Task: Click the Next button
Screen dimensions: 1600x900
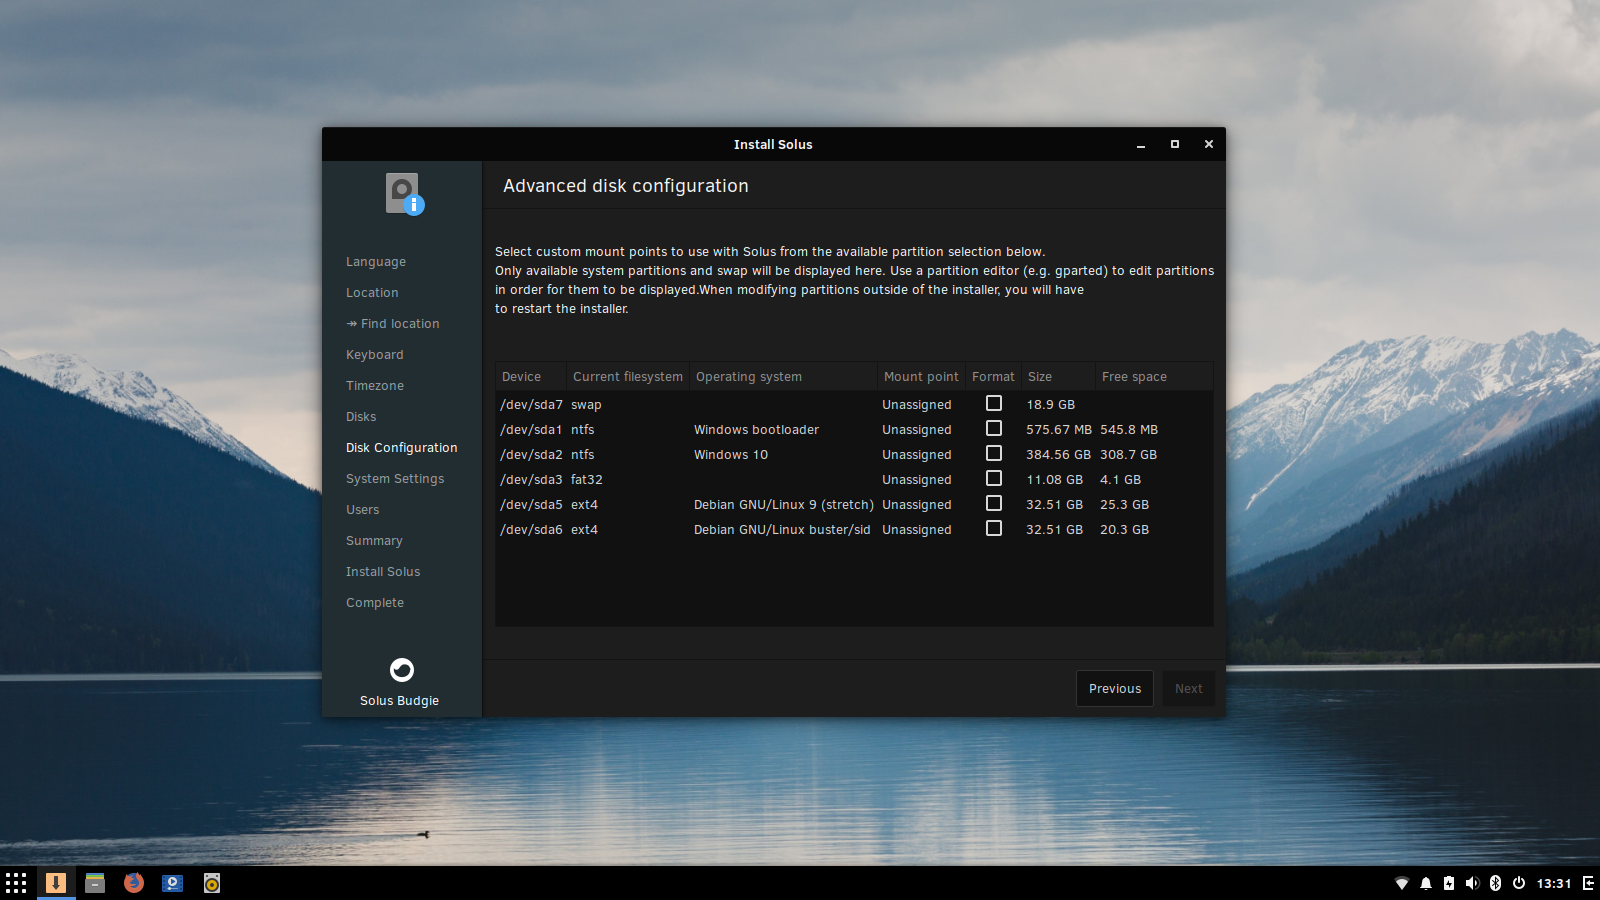Action: tap(1189, 689)
